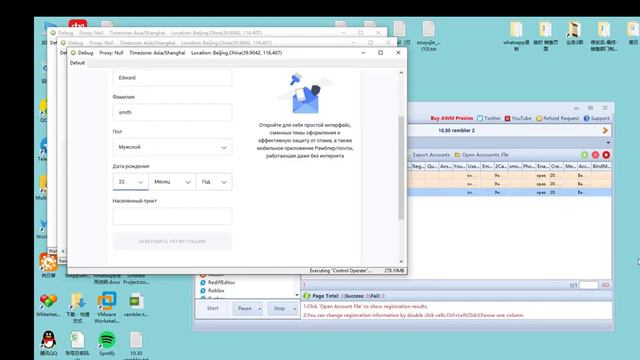Click the down arrow of the program list
640x360 pixels.
pyautogui.click(x=297, y=295)
